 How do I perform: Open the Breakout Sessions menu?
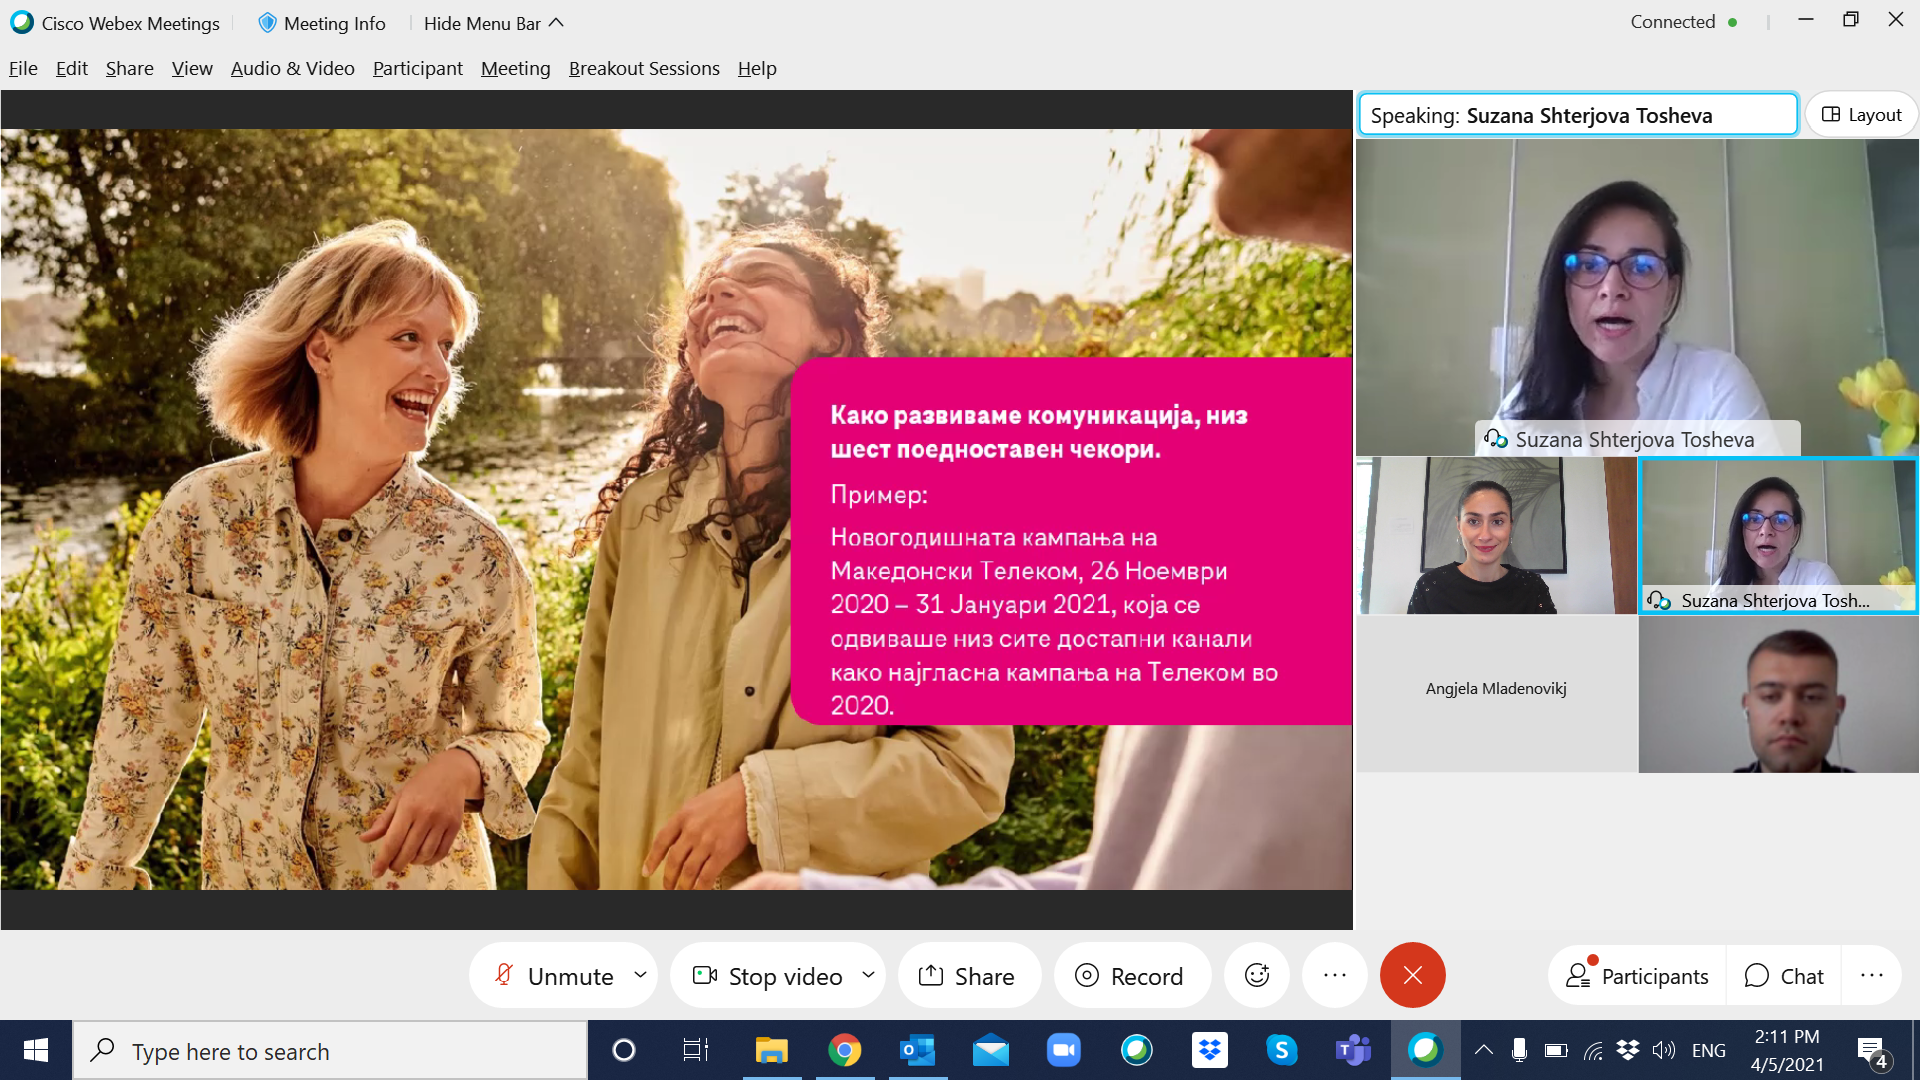point(644,68)
